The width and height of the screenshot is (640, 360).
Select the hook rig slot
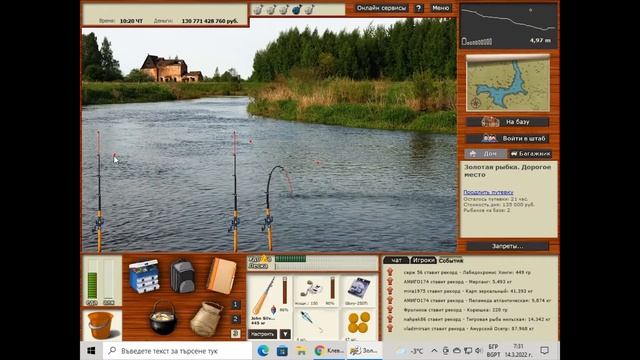pos(316,325)
